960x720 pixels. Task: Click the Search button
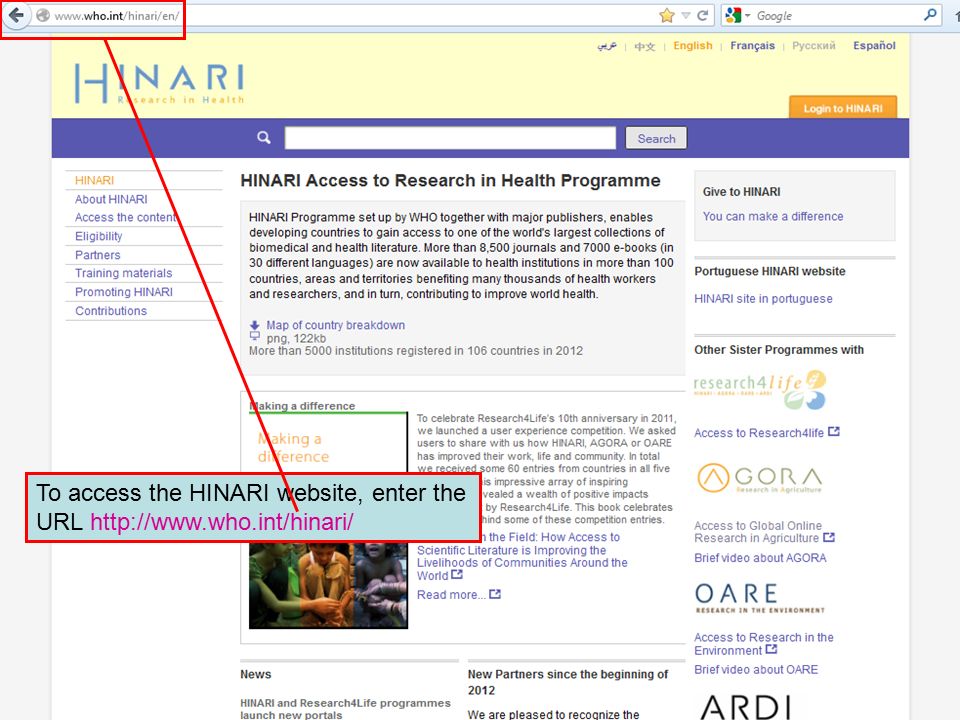[x=656, y=138]
